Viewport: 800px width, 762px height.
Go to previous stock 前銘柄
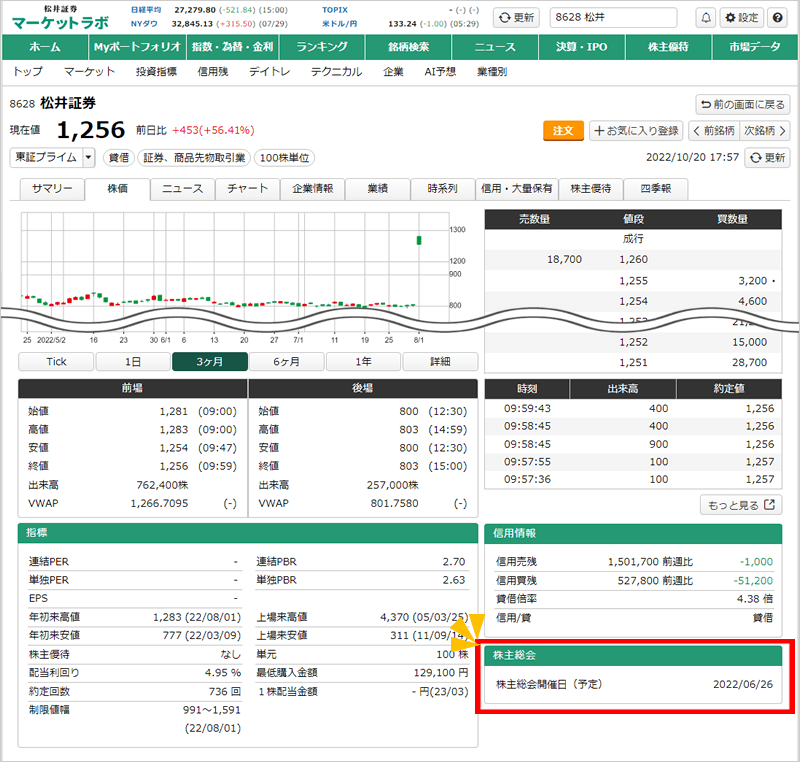tap(713, 131)
